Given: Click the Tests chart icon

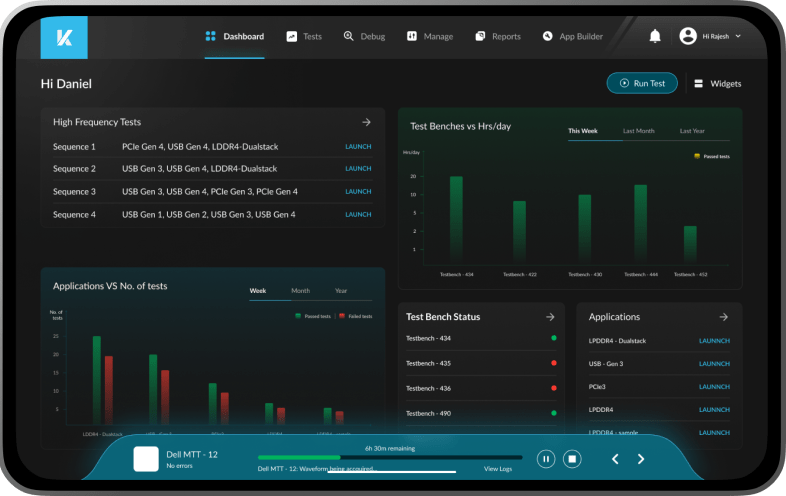Looking at the screenshot, I should (292, 37).
